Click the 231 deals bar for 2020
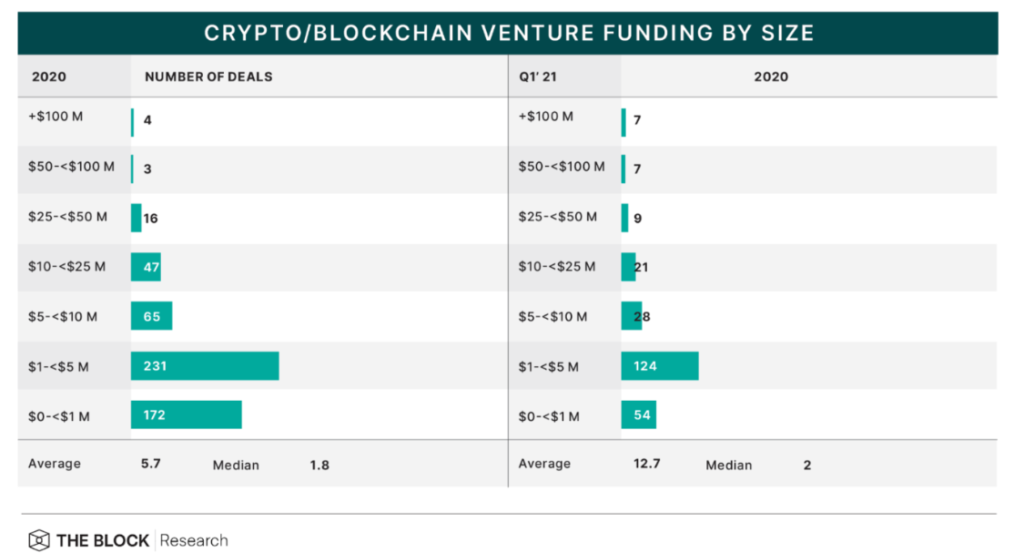1024x553 pixels. [204, 366]
